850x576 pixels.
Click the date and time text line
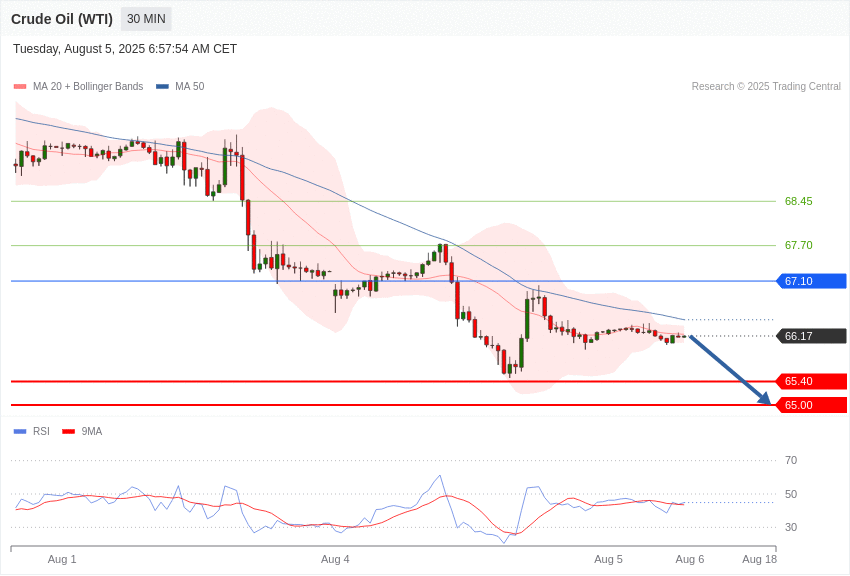coord(125,49)
